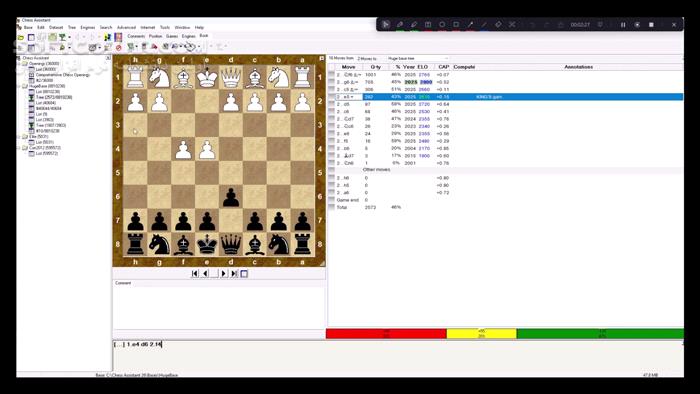Switch to the Games tab
Viewport: 700px width, 394px height.
[172, 36]
